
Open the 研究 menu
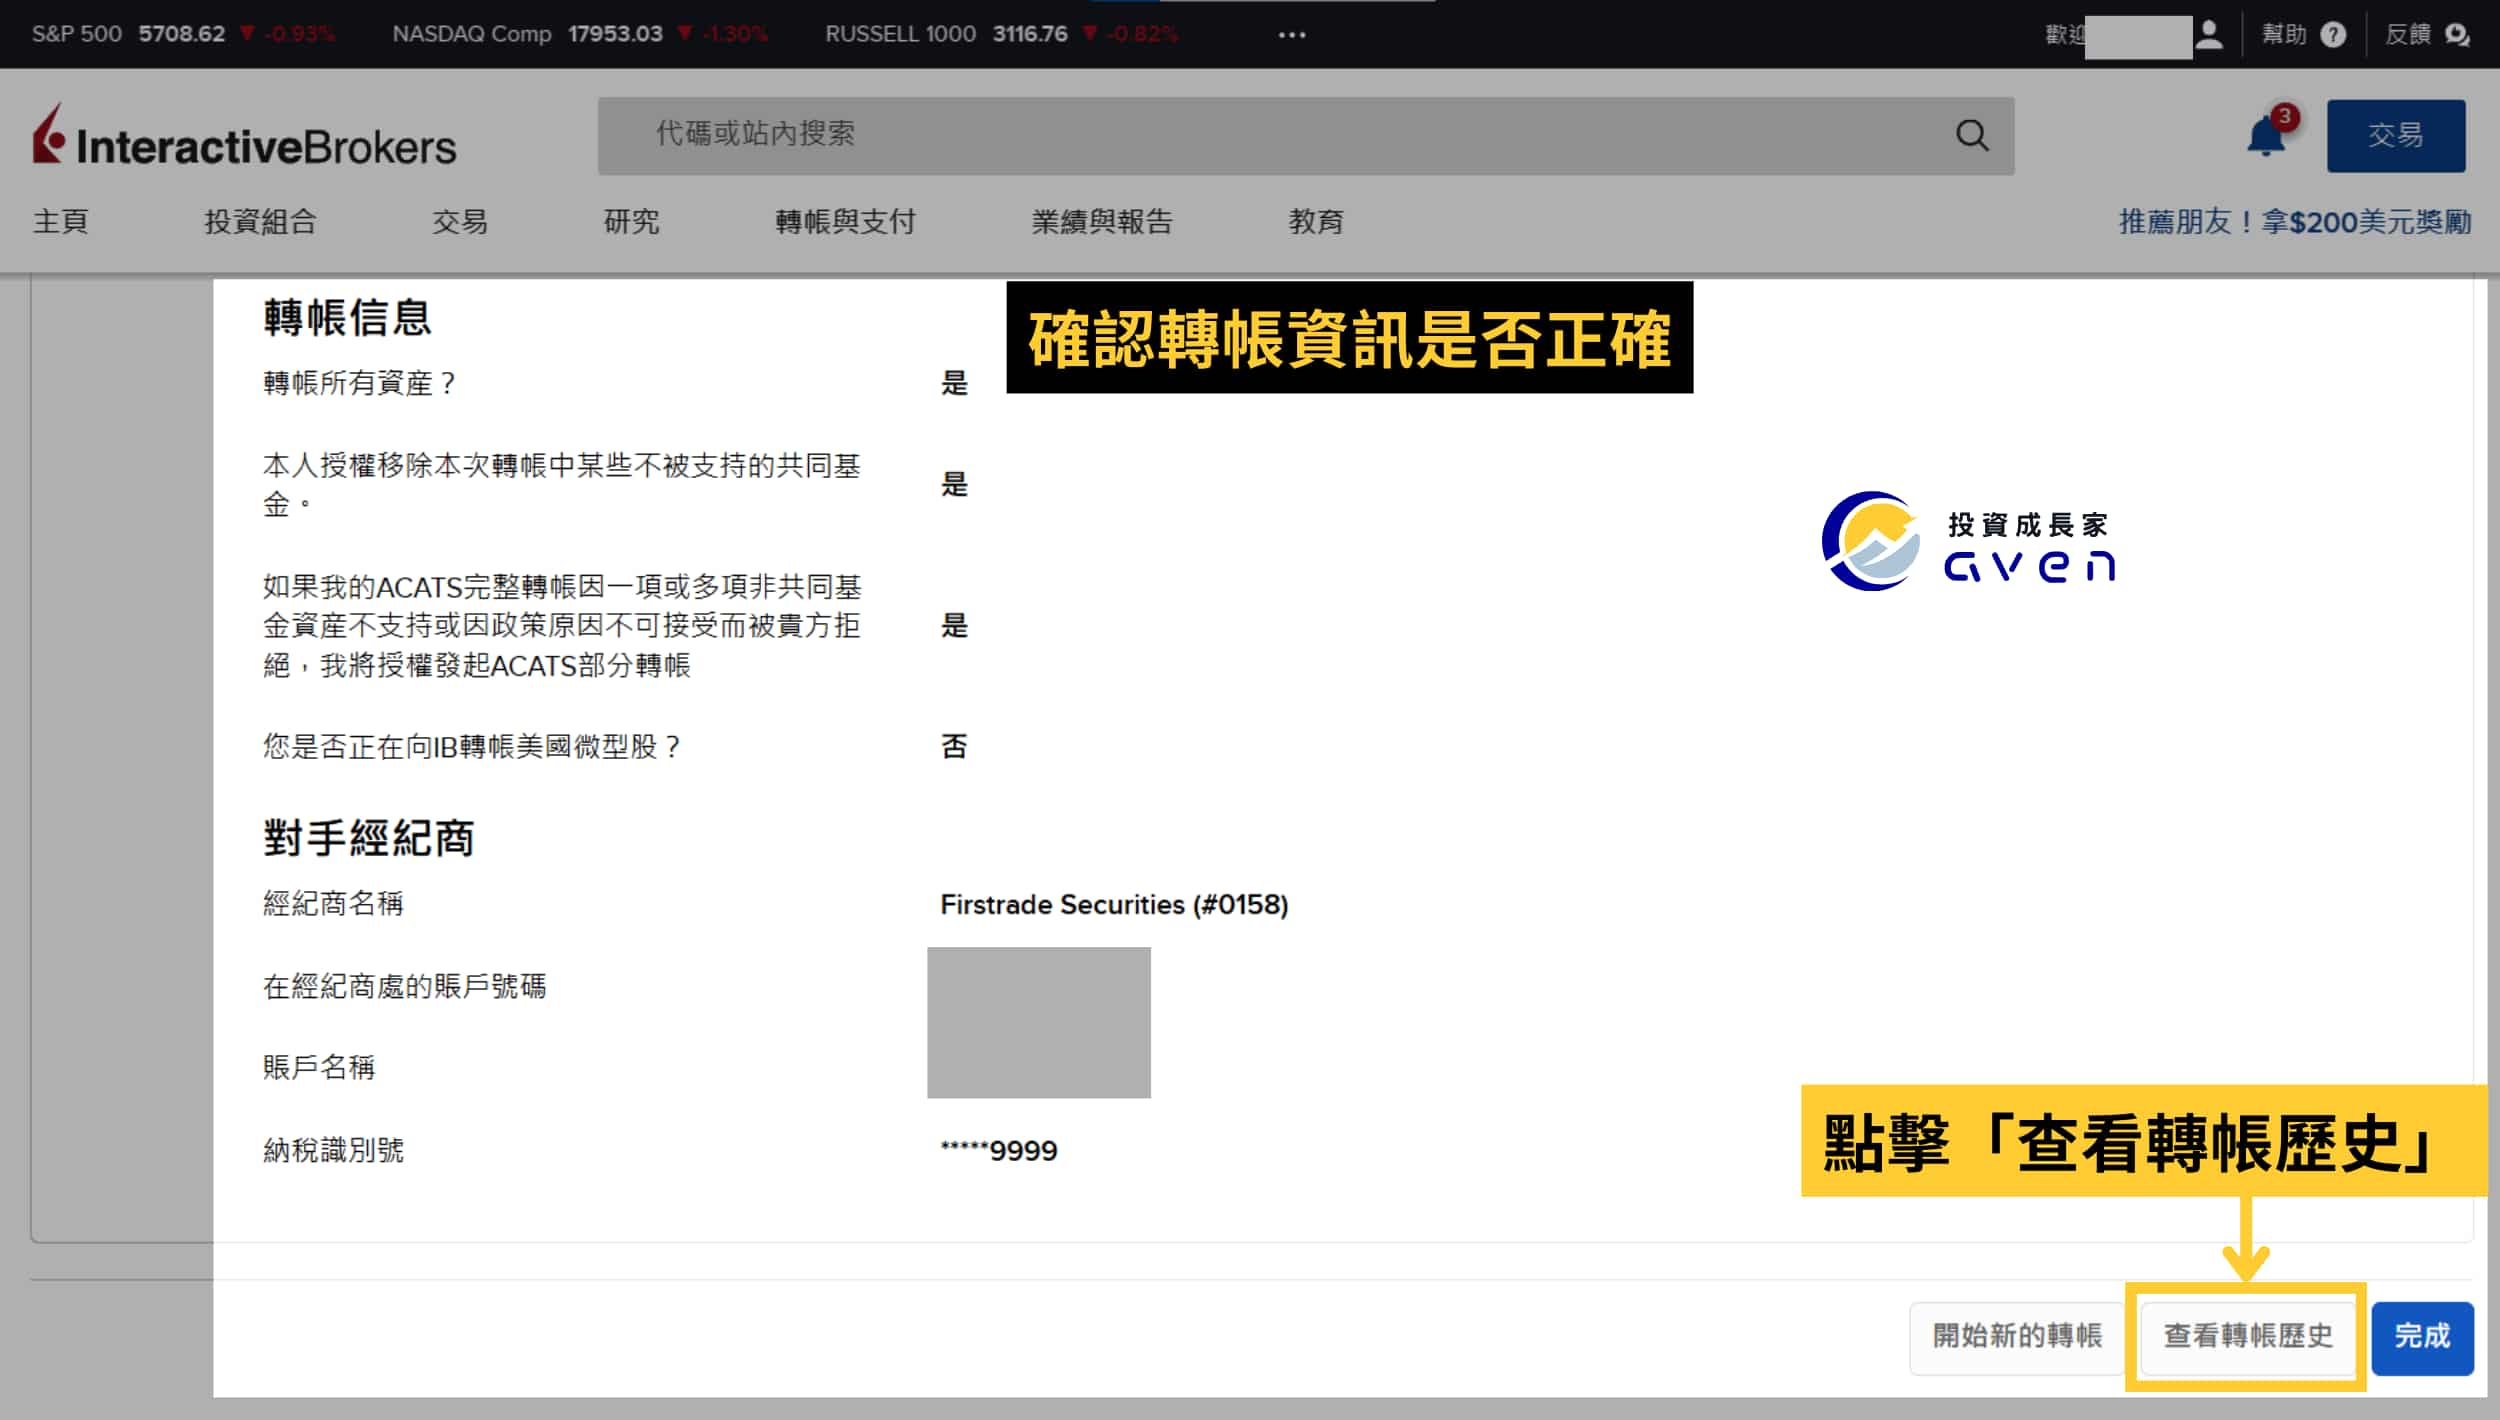coord(631,221)
